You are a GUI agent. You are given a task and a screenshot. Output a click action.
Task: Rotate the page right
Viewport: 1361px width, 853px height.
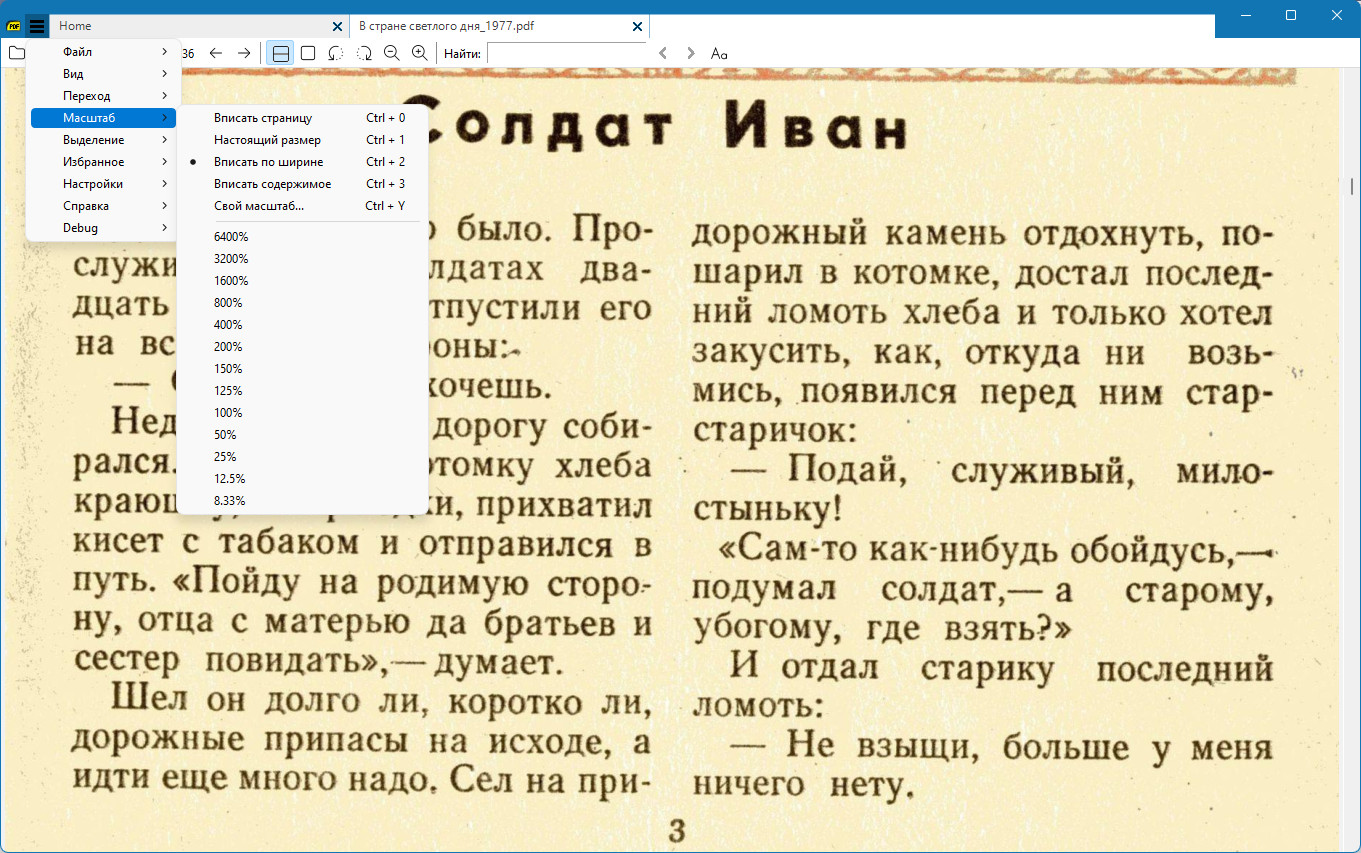(364, 53)
